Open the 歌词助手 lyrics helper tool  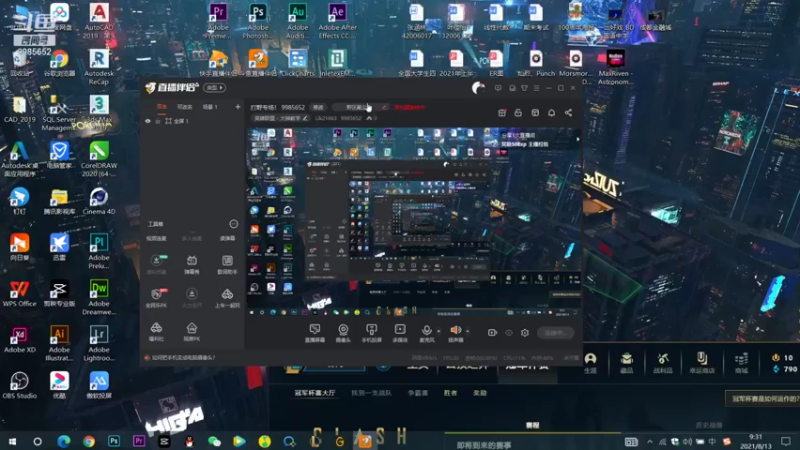pos(227,265)
